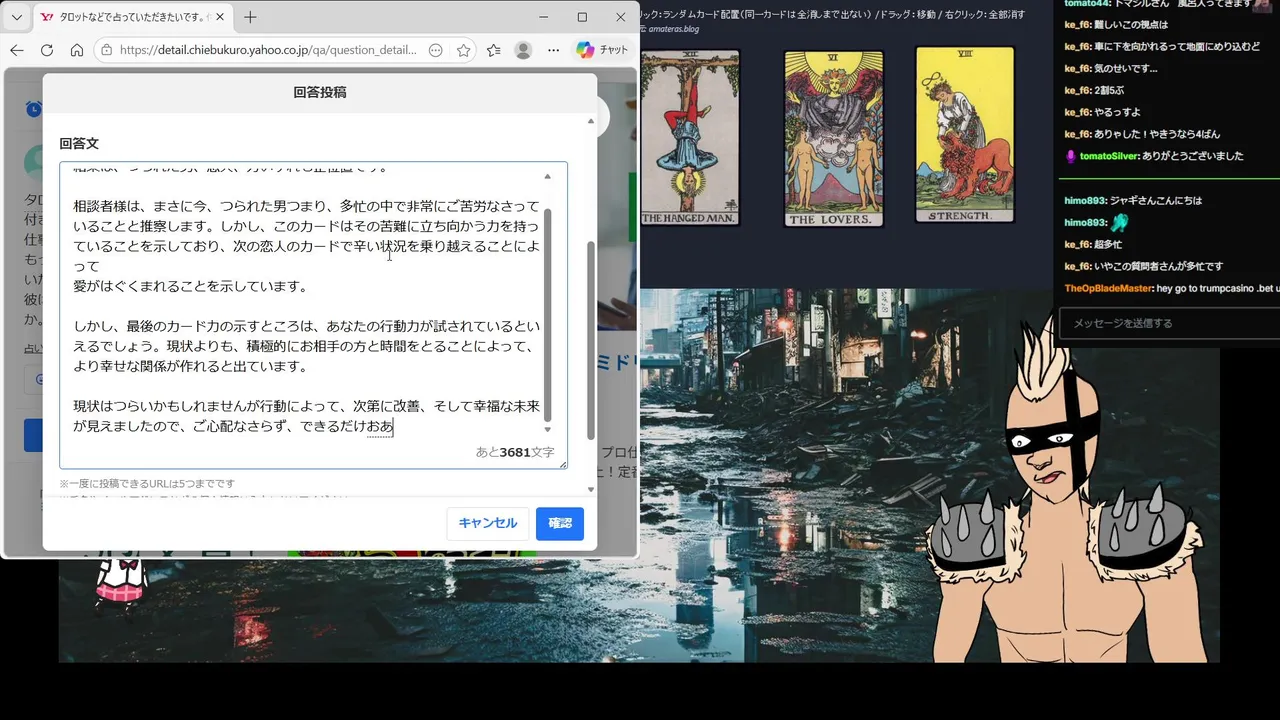The image size is (1280, 720).
Task: Select the タロットなどで占っていただきたいです tab
Action: [131, 17]
